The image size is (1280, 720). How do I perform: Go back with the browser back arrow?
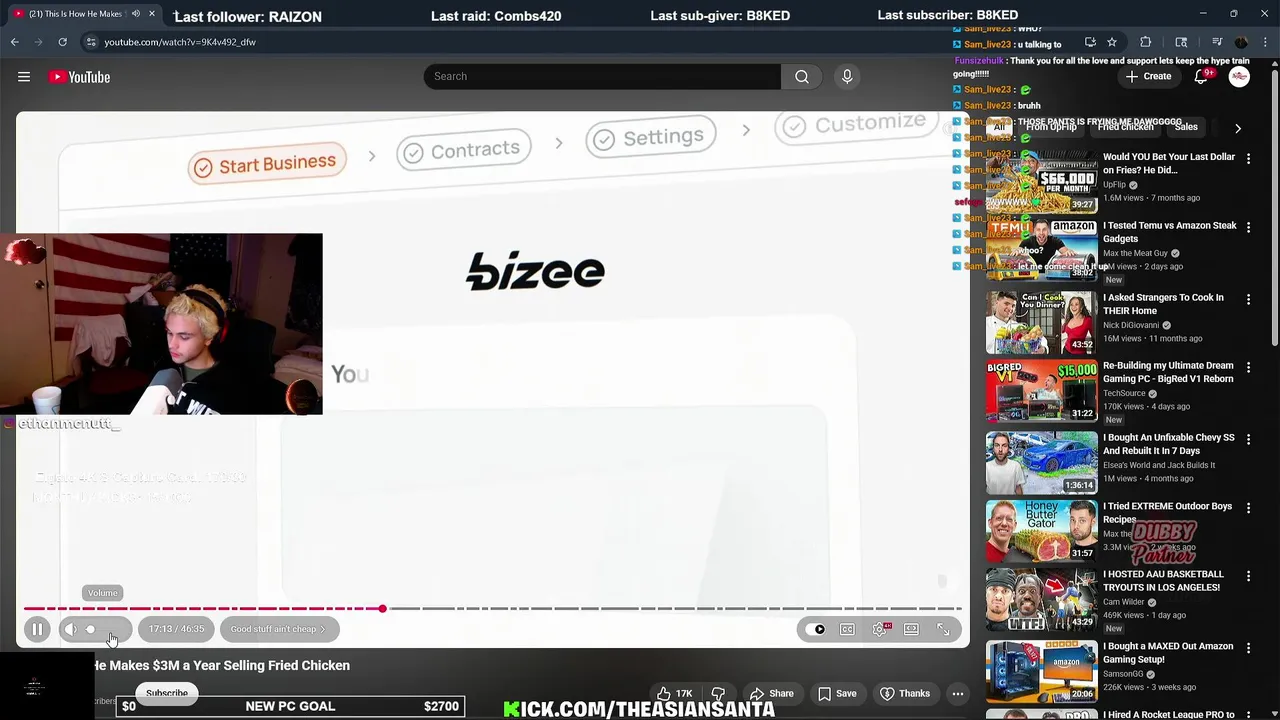pos(15,42)
